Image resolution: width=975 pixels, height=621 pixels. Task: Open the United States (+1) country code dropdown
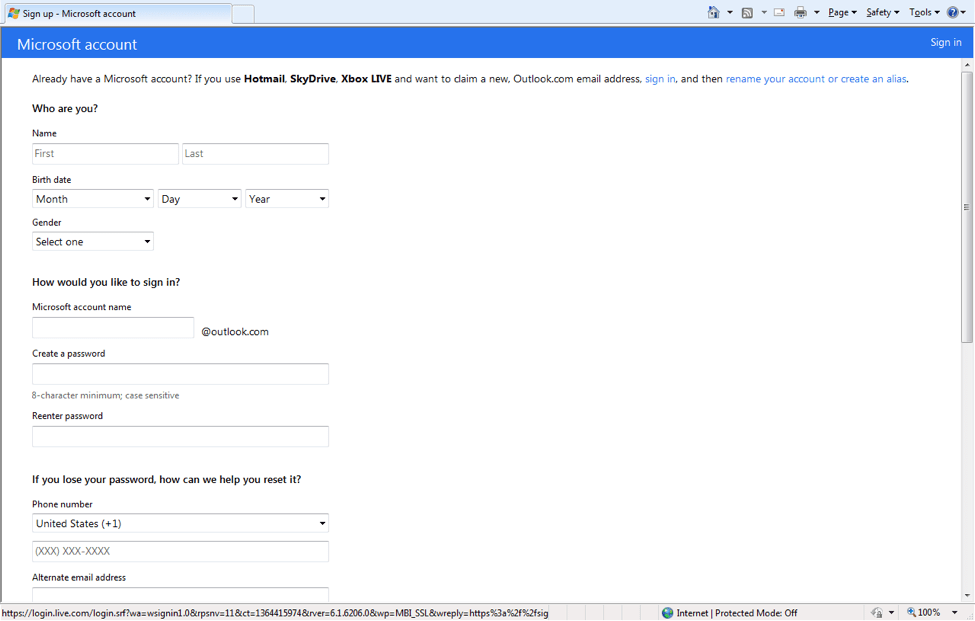180,523
